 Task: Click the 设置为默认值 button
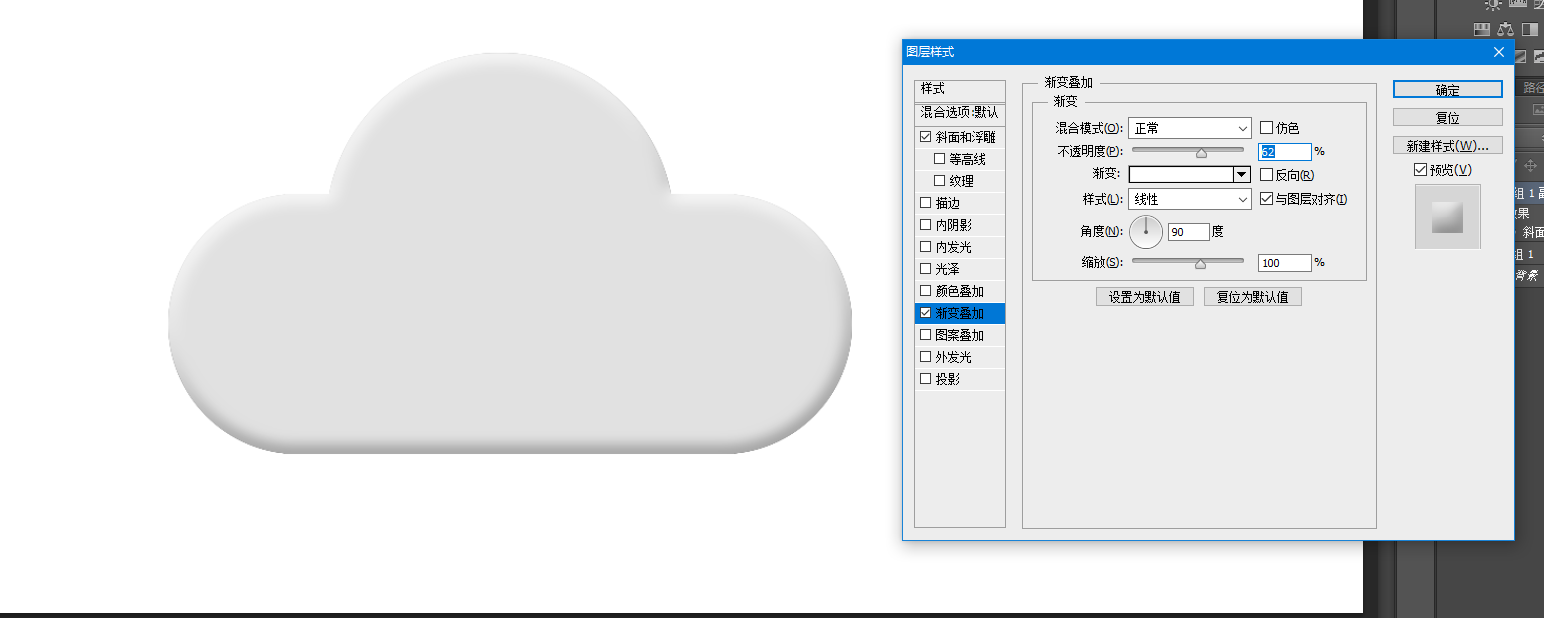[1144, 297]
